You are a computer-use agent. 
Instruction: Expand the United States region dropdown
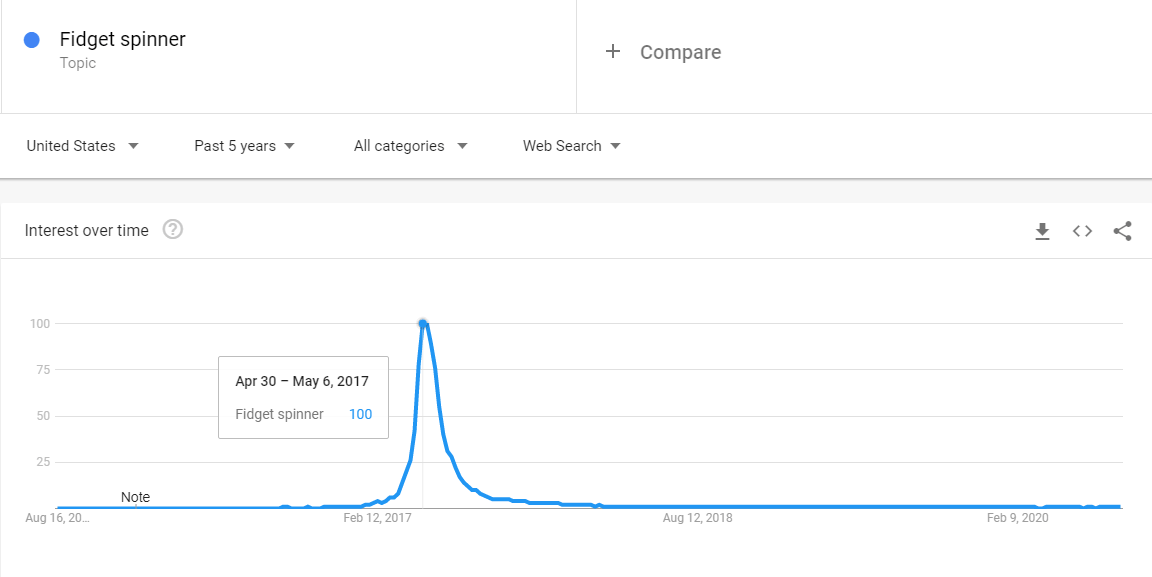click(x=82, y=146)
